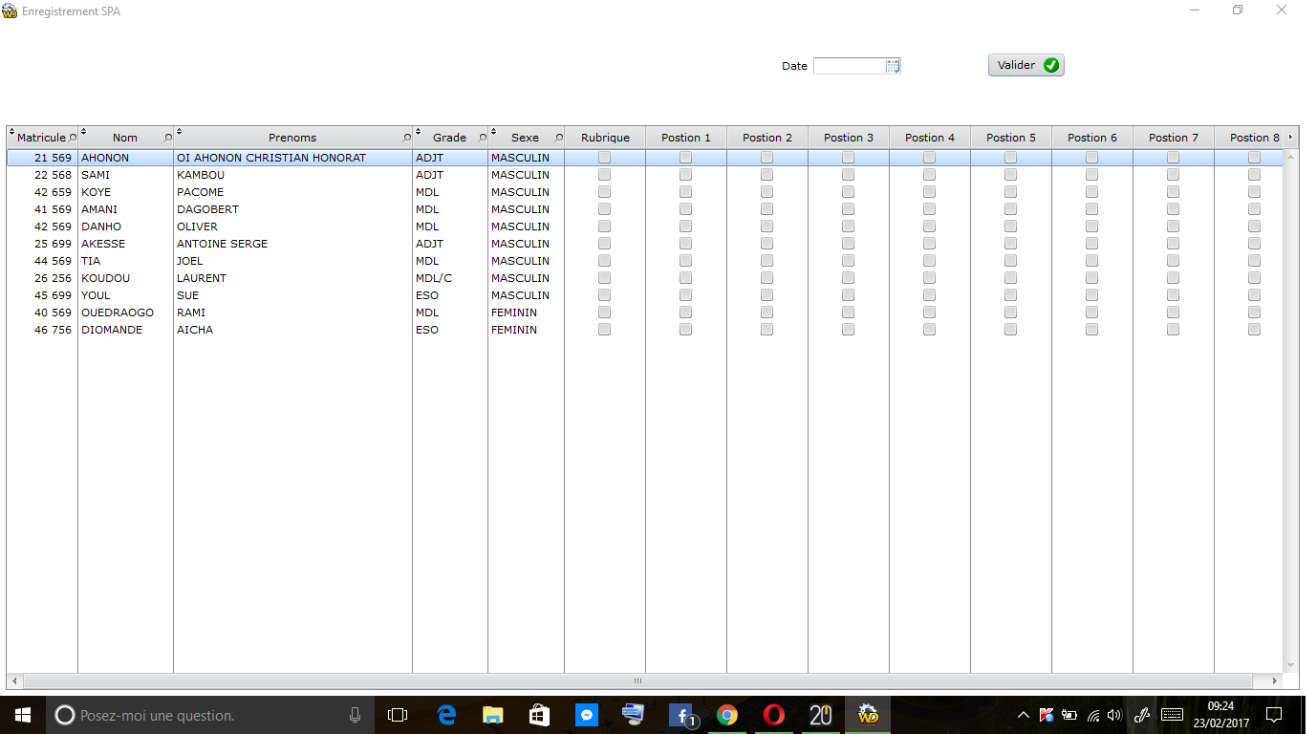Click the volume speaker tray icon
The width and height of the screenshot is (1306, 734).
click(1115, 715)
